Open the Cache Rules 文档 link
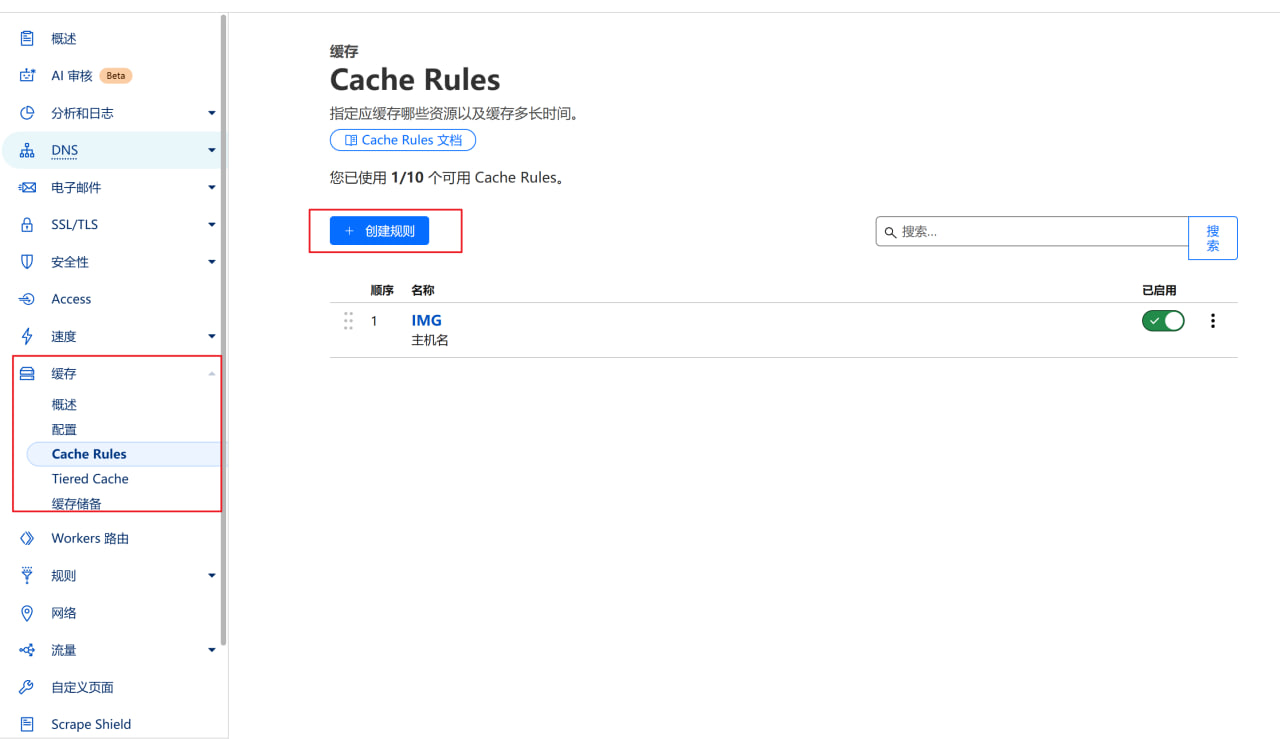The image size is (1280, 739). [x=403, y=140]
